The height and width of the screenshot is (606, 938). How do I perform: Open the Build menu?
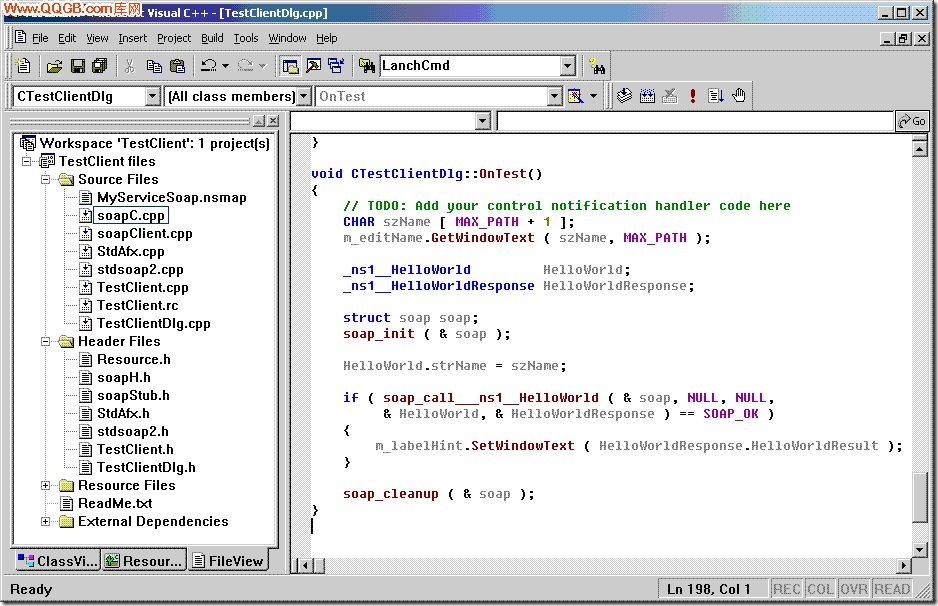(212, 38)
